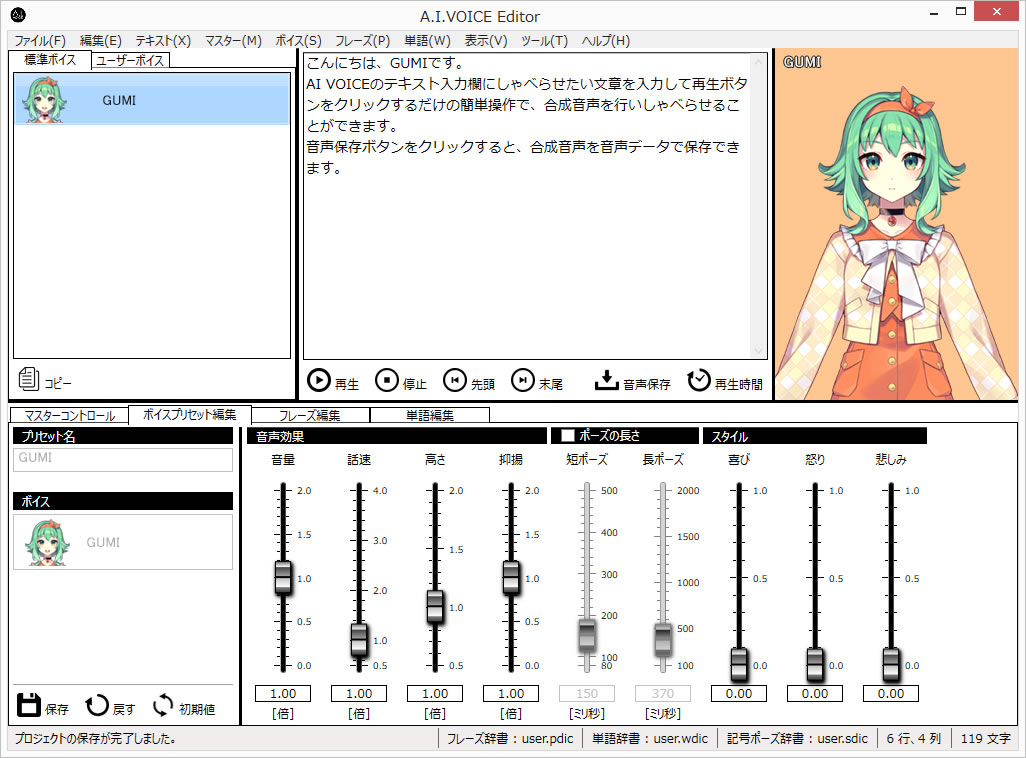Stop playback with the 停止 icon
The height and width of the screenshot is (758, 1026).
(x=387, y=380)
